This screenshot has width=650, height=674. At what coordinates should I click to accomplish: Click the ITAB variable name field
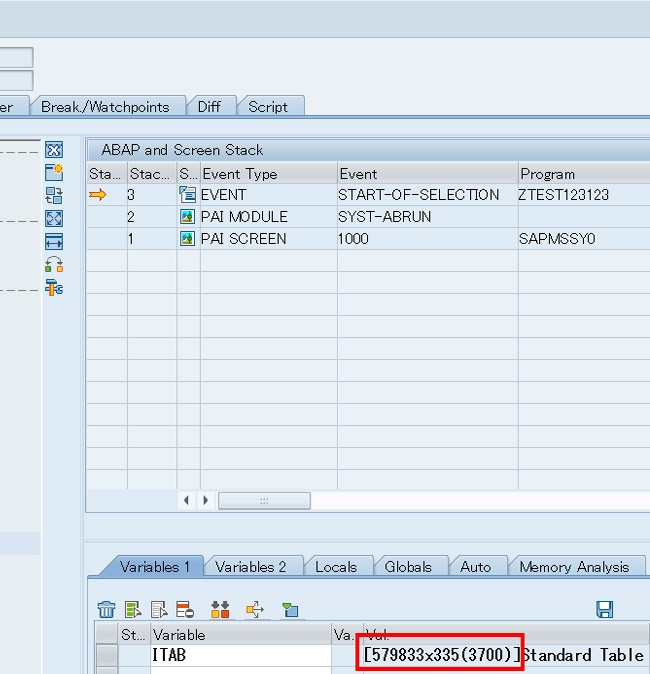[241, 655]
